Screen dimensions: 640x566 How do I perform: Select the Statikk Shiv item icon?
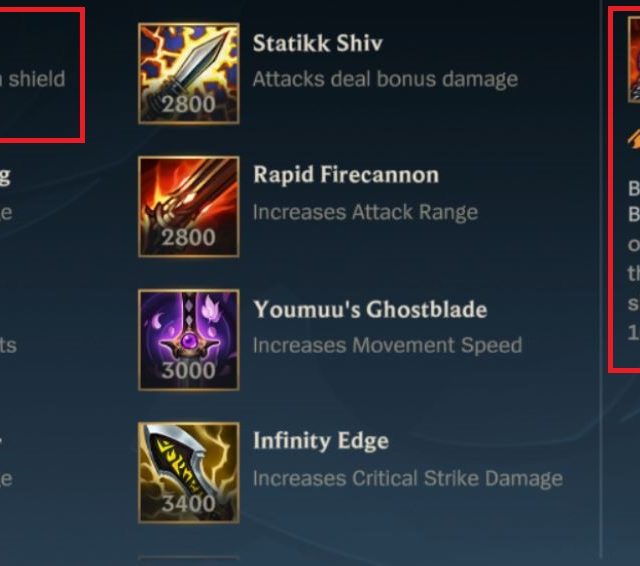click(x=189, y=73)
